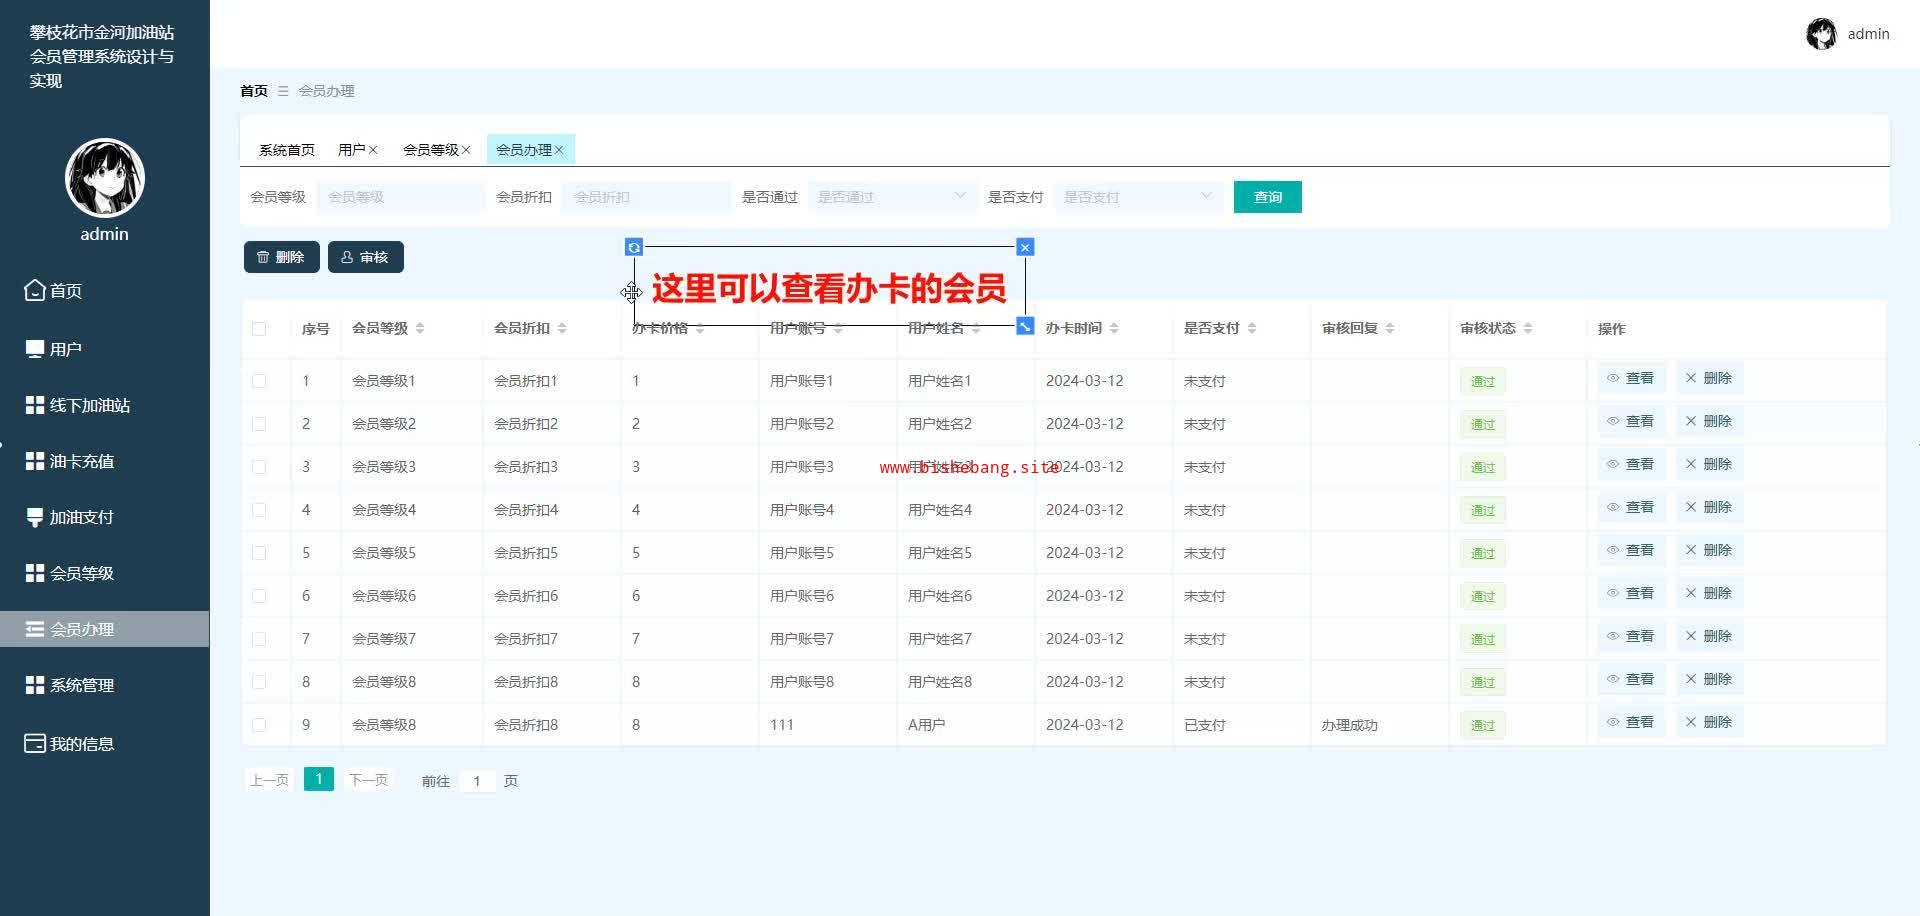Expand the 是否支付 dropdown filter
The image size is (1920, 916).
[x=1137, y=197]
